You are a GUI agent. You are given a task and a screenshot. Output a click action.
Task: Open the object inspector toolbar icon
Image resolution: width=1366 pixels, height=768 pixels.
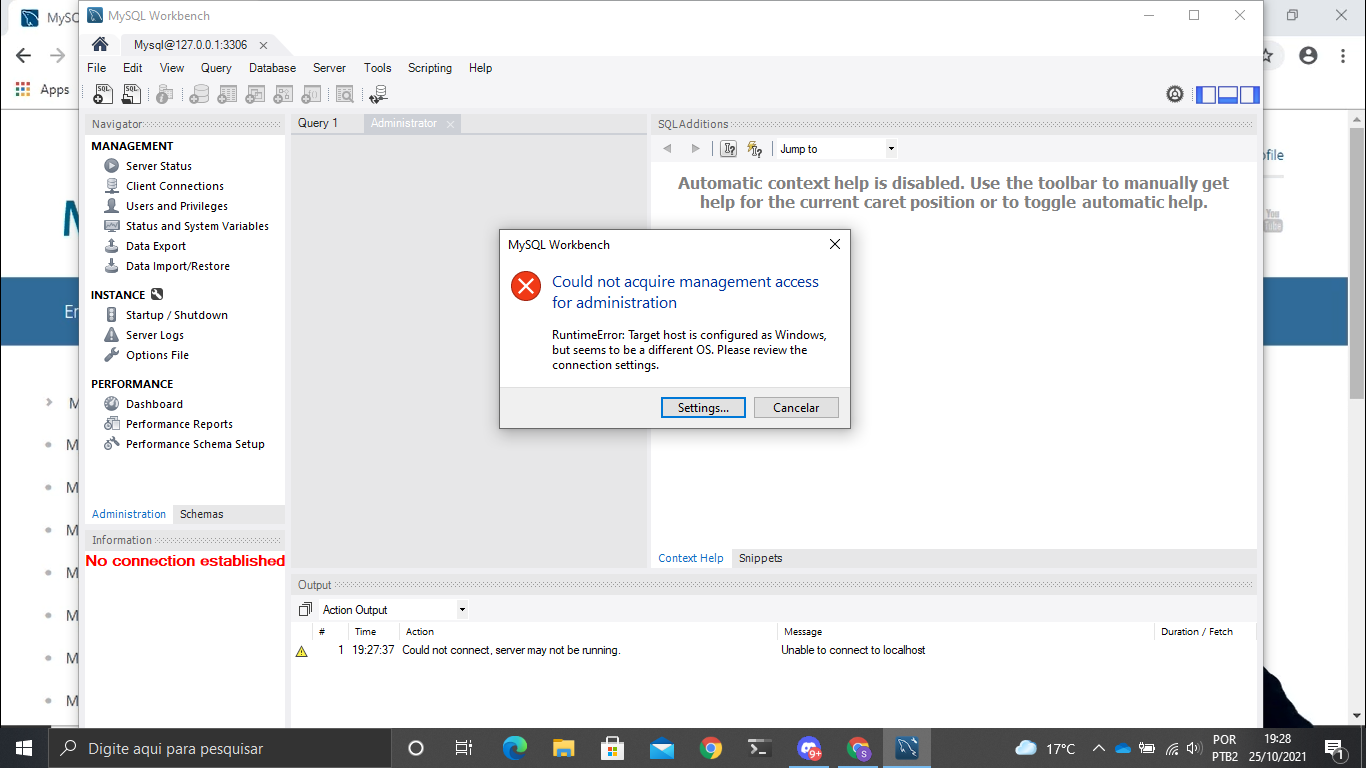(x=165, y=94)
